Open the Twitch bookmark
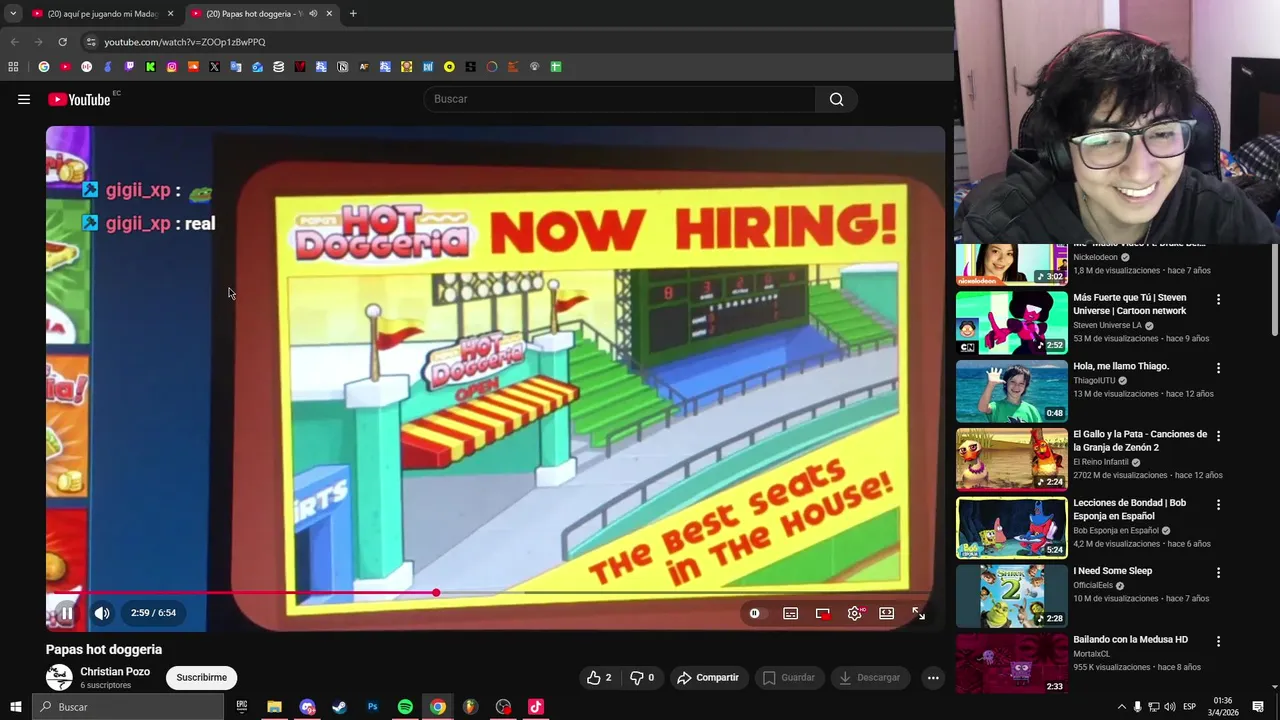Image resolution: width=1280 pixels, height=720 pixels. coord(129,67)
